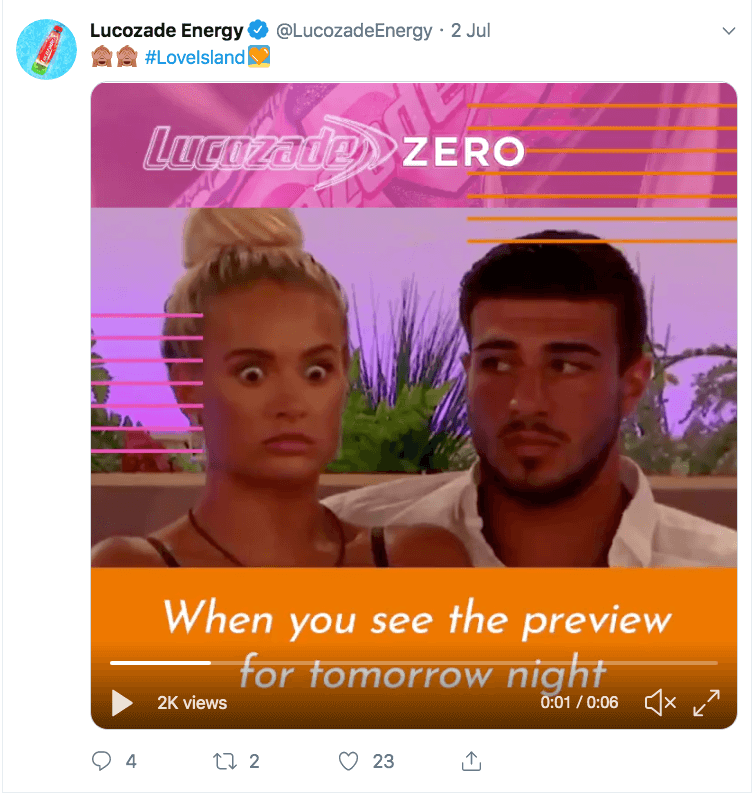Image resolution: width=753 pixels, height=793 pixels.
Task: Click the 2K views counter
Action: (192, 703)
